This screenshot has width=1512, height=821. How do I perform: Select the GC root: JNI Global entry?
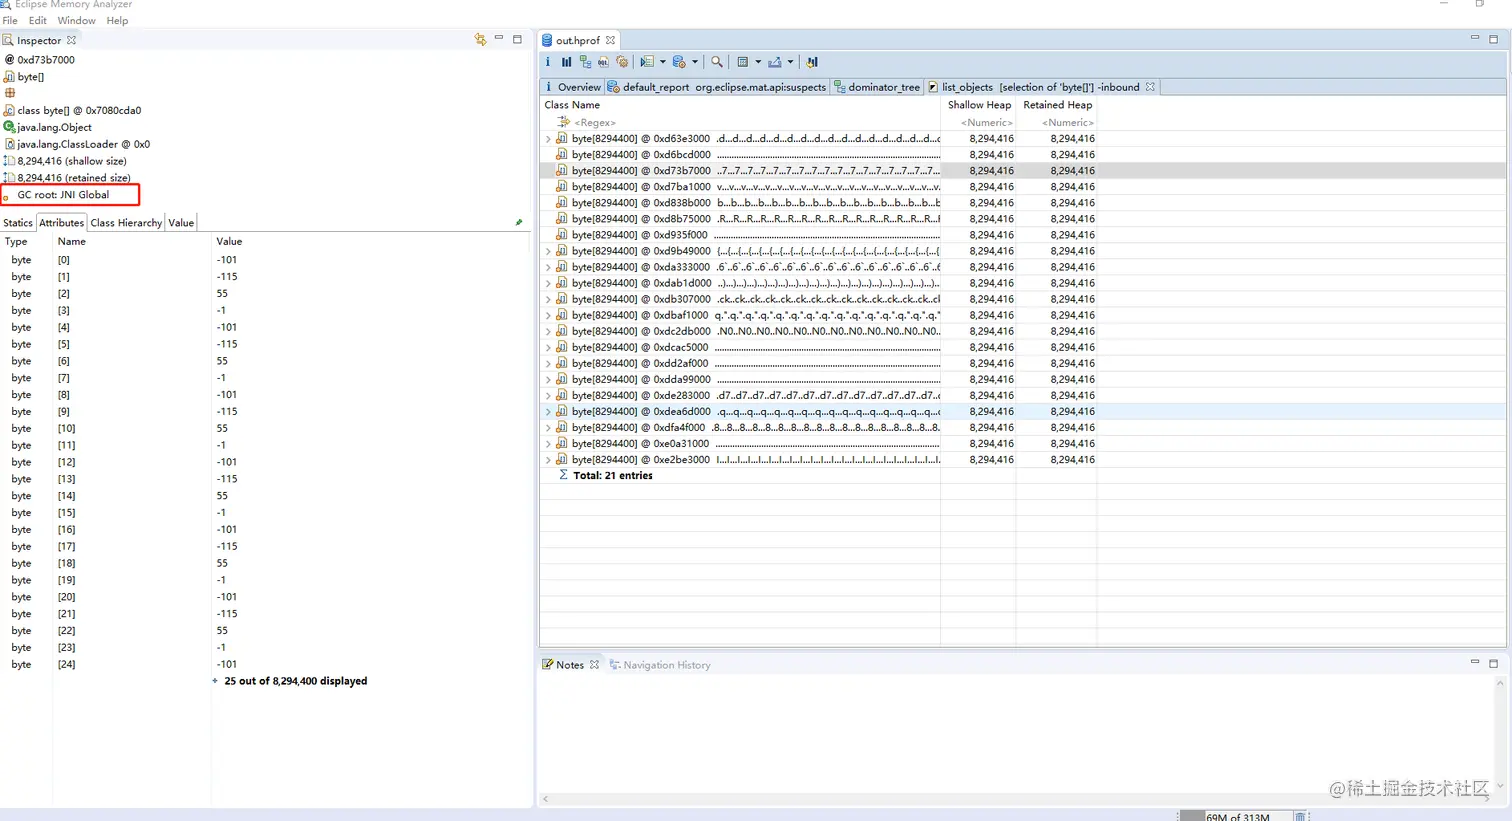point(63,195)
